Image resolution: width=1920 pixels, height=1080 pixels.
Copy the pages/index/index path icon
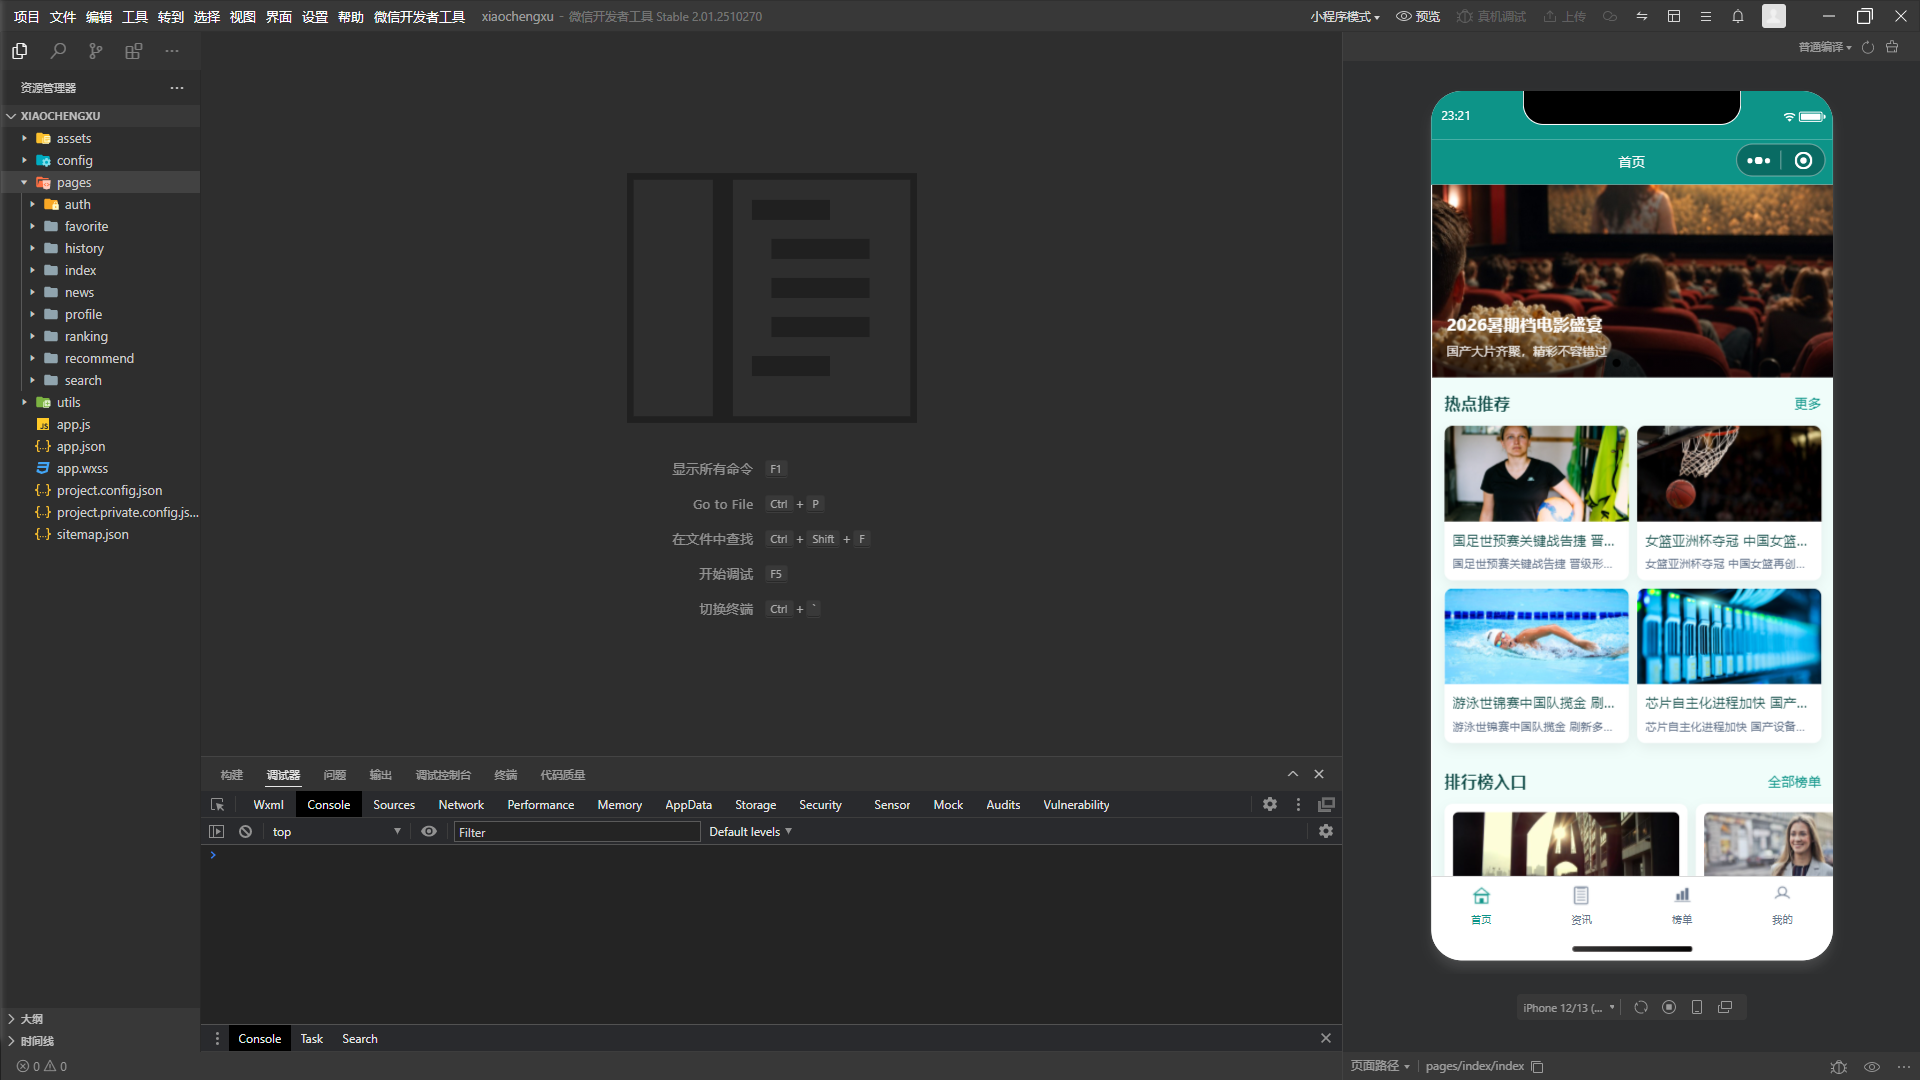click(x=1537, y=1067)
